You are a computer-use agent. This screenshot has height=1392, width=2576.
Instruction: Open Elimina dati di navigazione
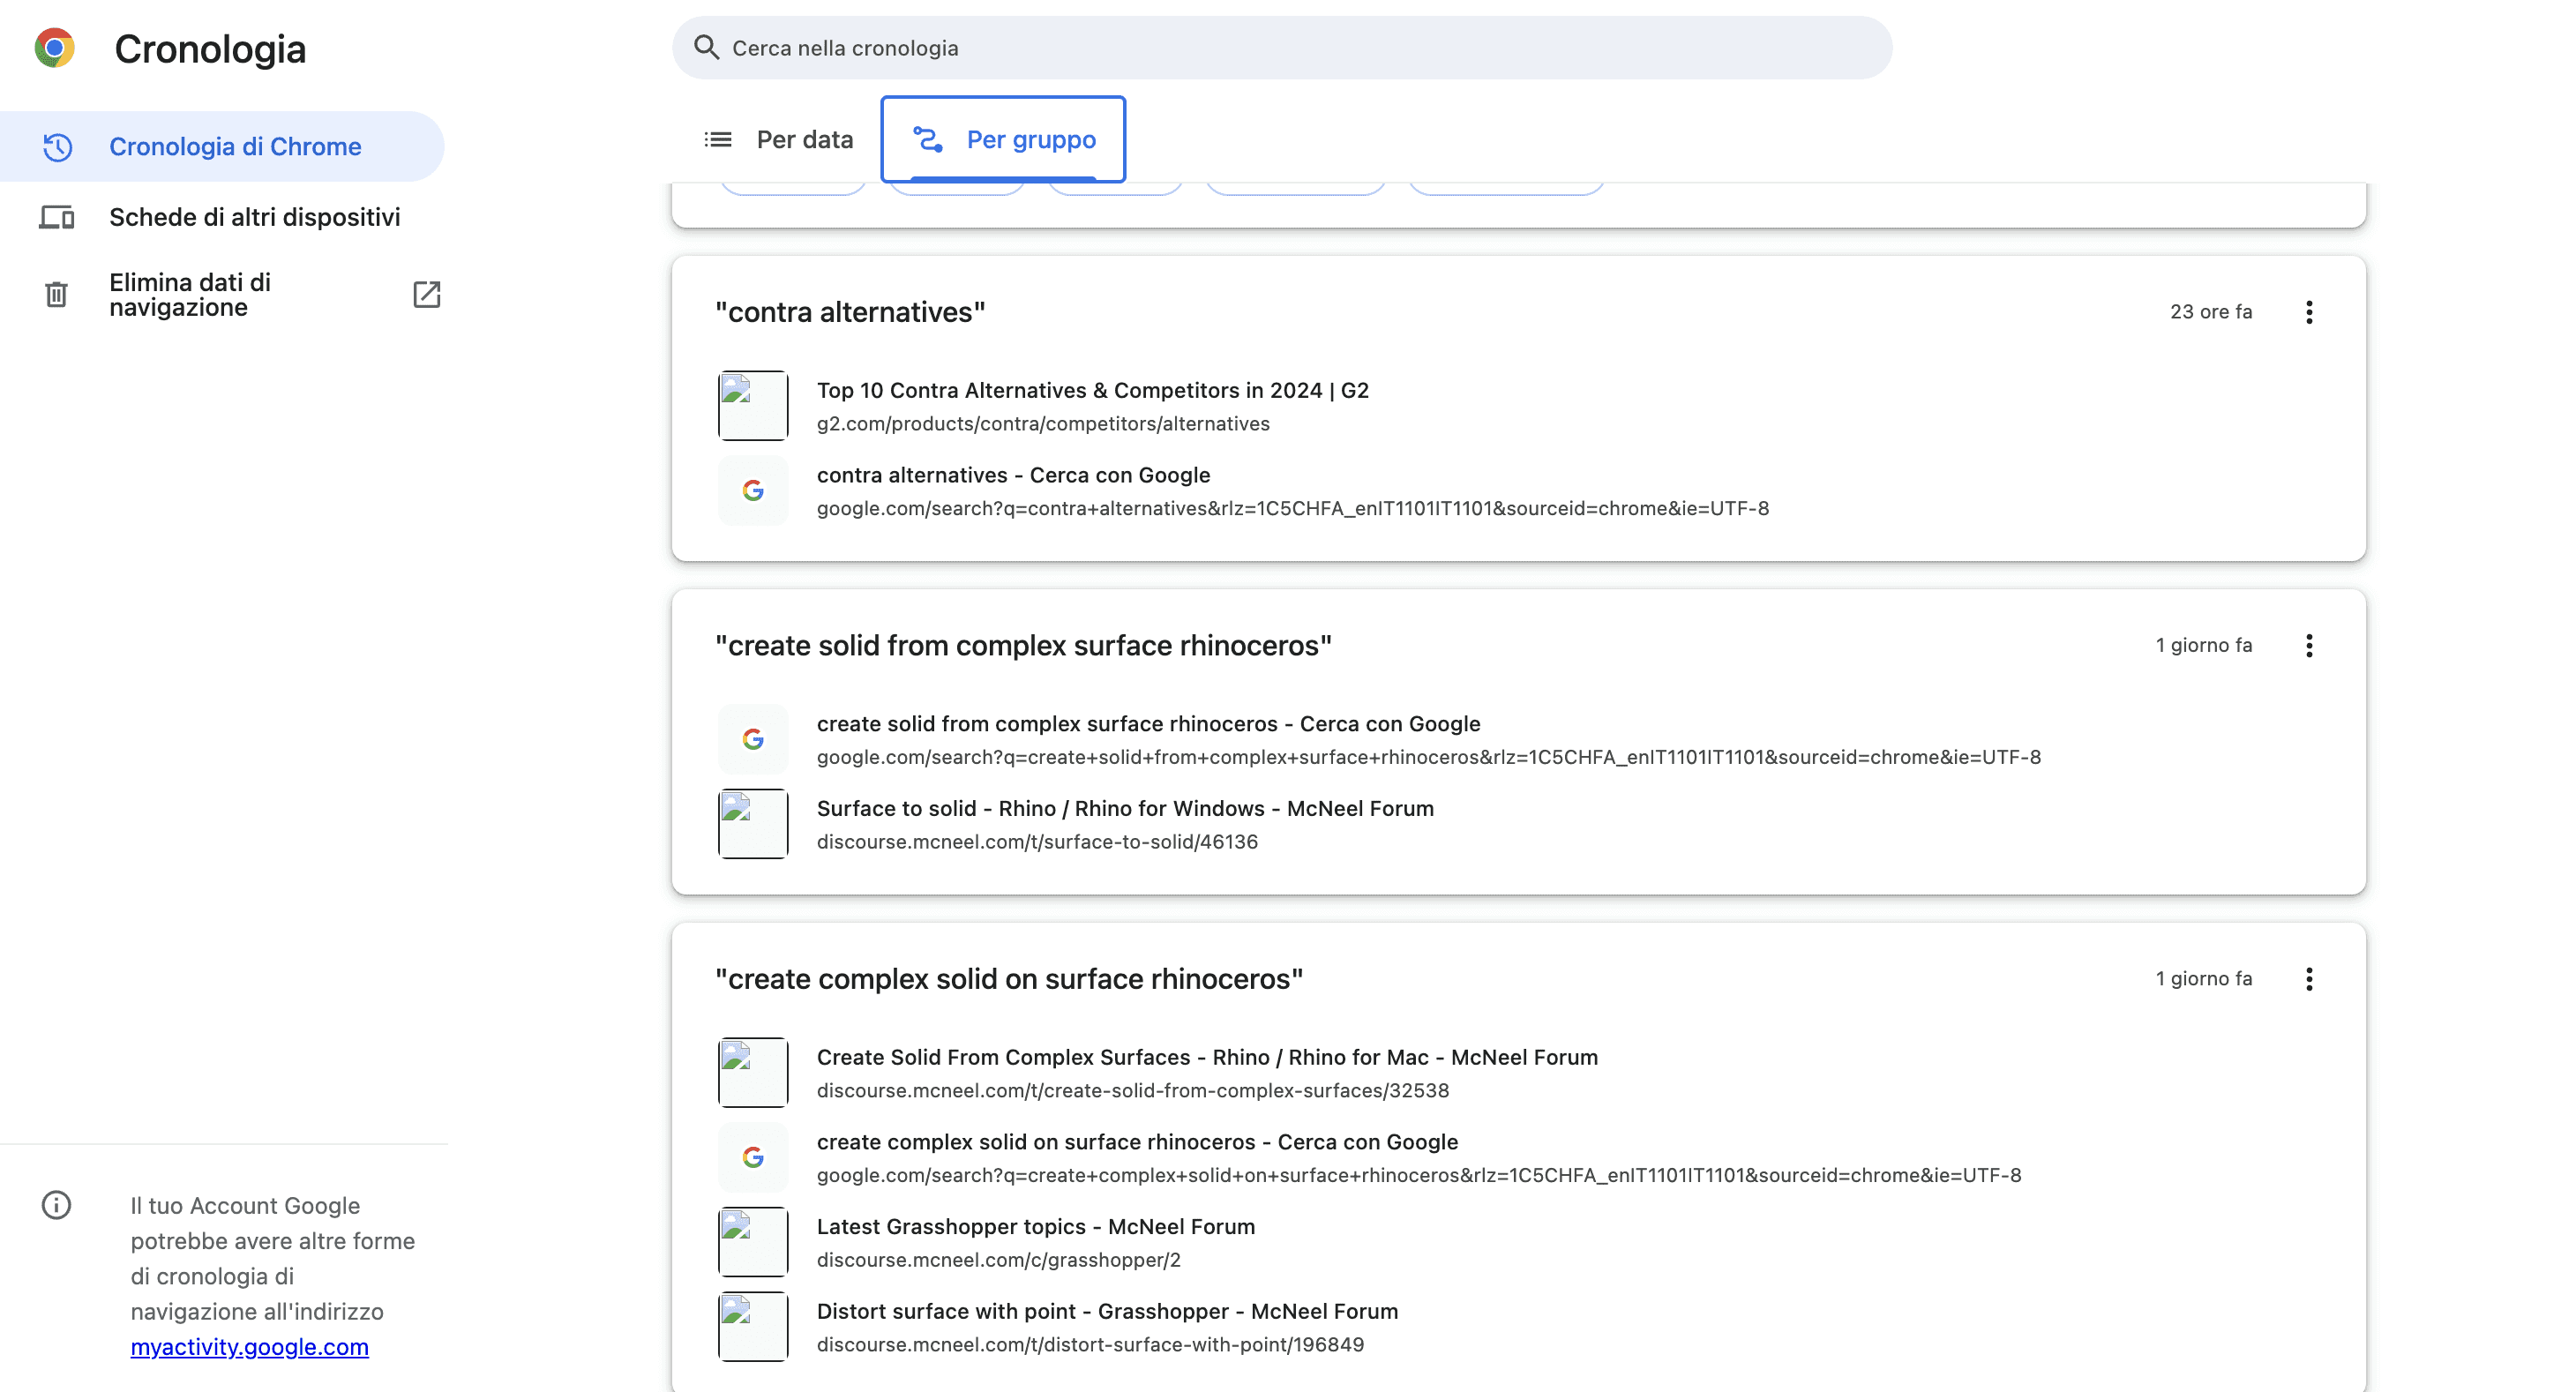222,294
